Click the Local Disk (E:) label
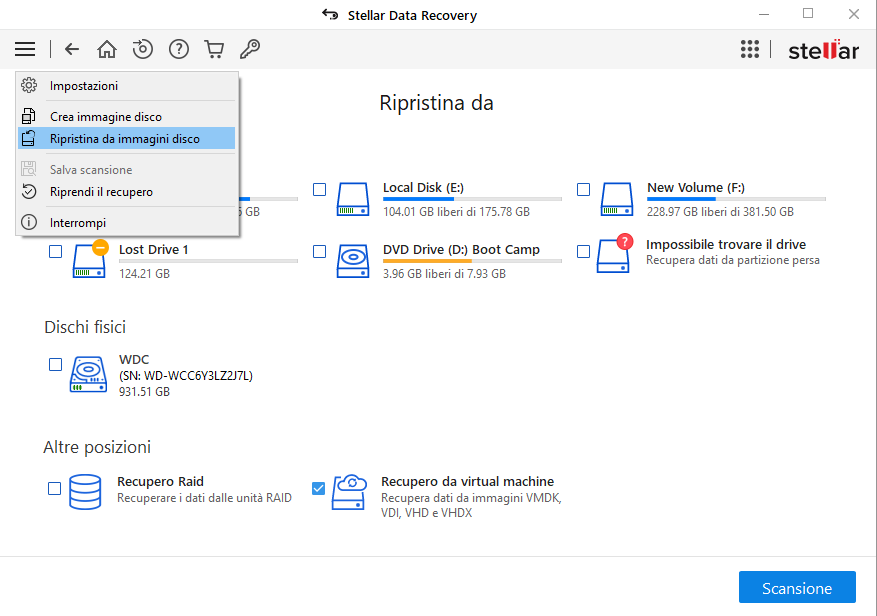 click(x=423, y=187)
